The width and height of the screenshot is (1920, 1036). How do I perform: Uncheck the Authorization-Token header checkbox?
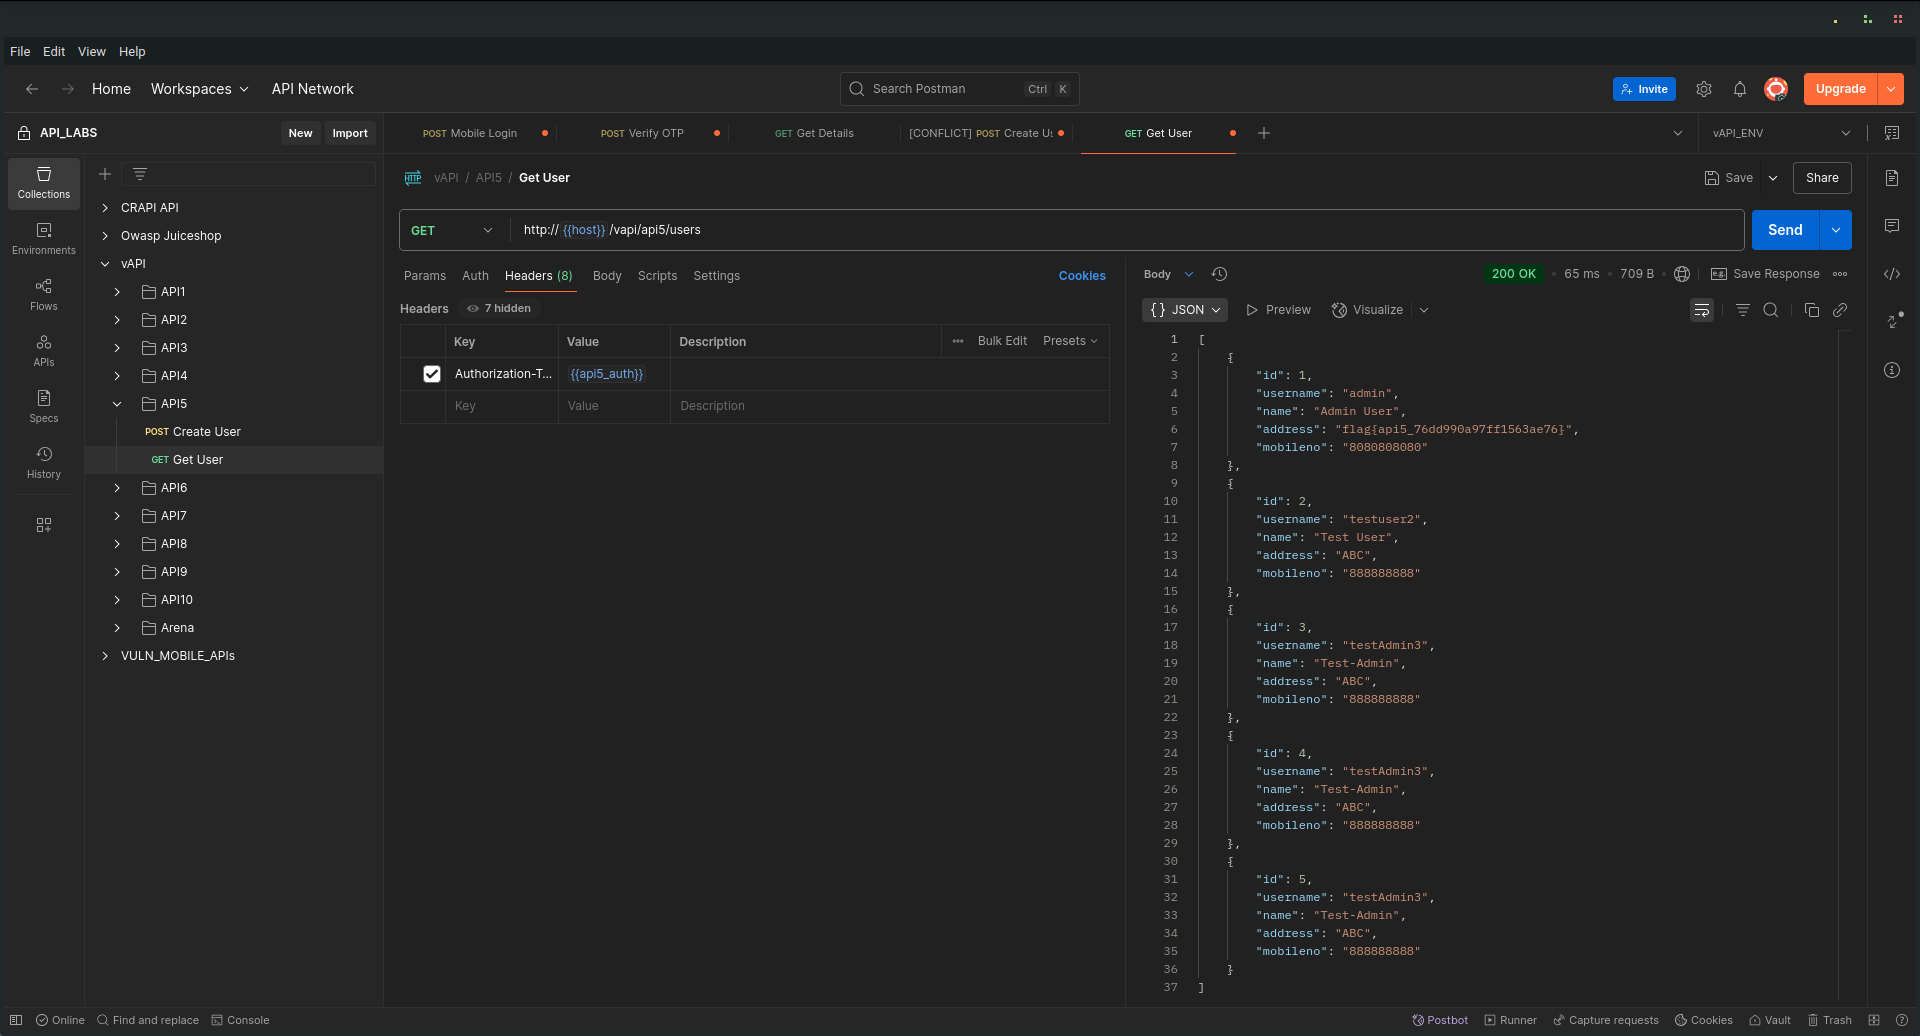(432, 374)
